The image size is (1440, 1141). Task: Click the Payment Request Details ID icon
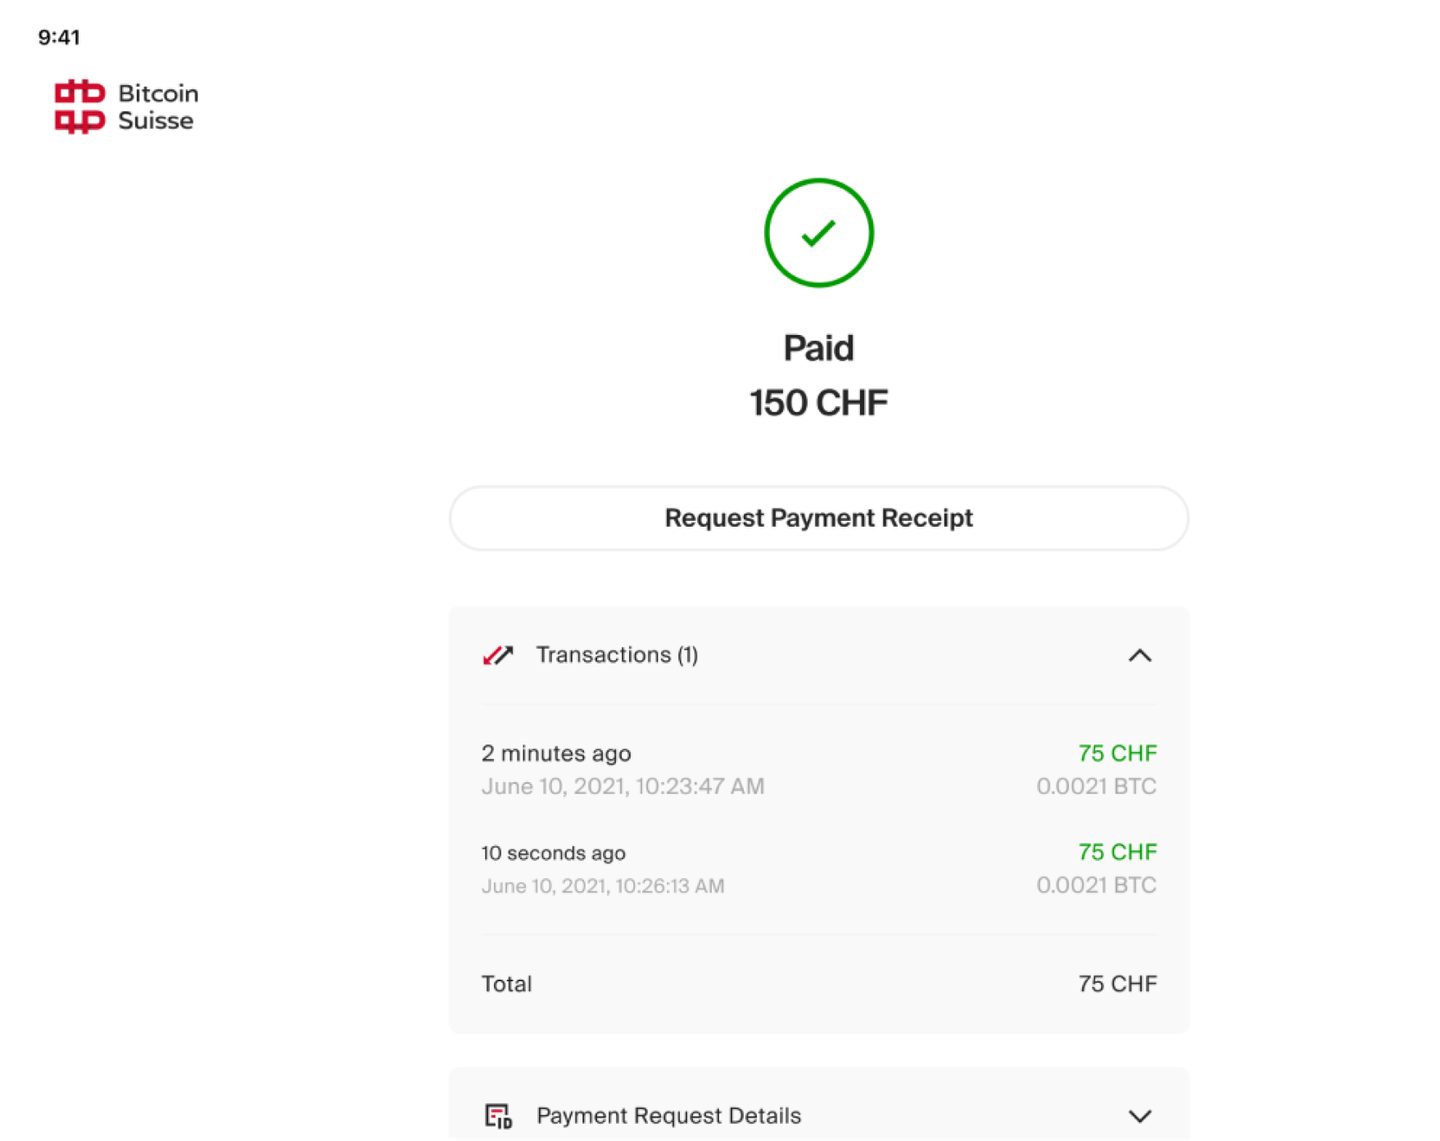pyautogui.click(x=498, y=1116)
